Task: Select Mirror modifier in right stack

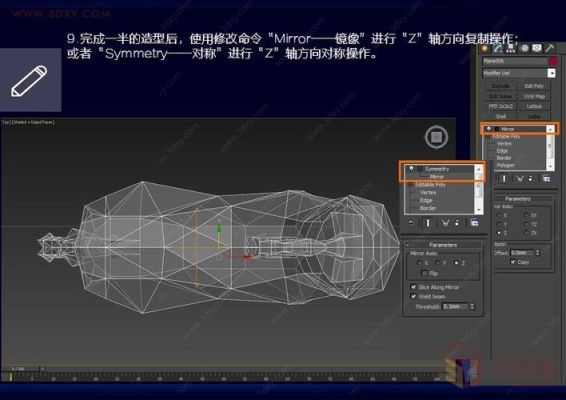Action: [x=508, y=129]
